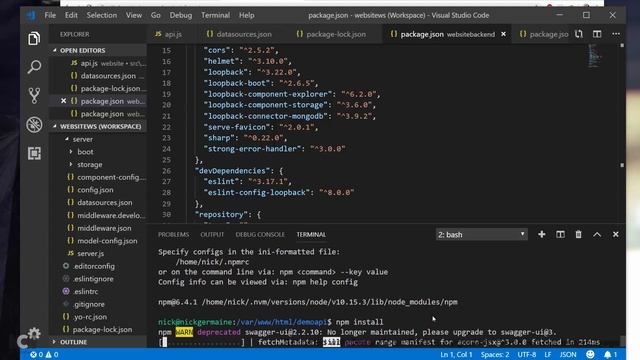Open the Extensions view in activity bar

click(x=34, y=153)
